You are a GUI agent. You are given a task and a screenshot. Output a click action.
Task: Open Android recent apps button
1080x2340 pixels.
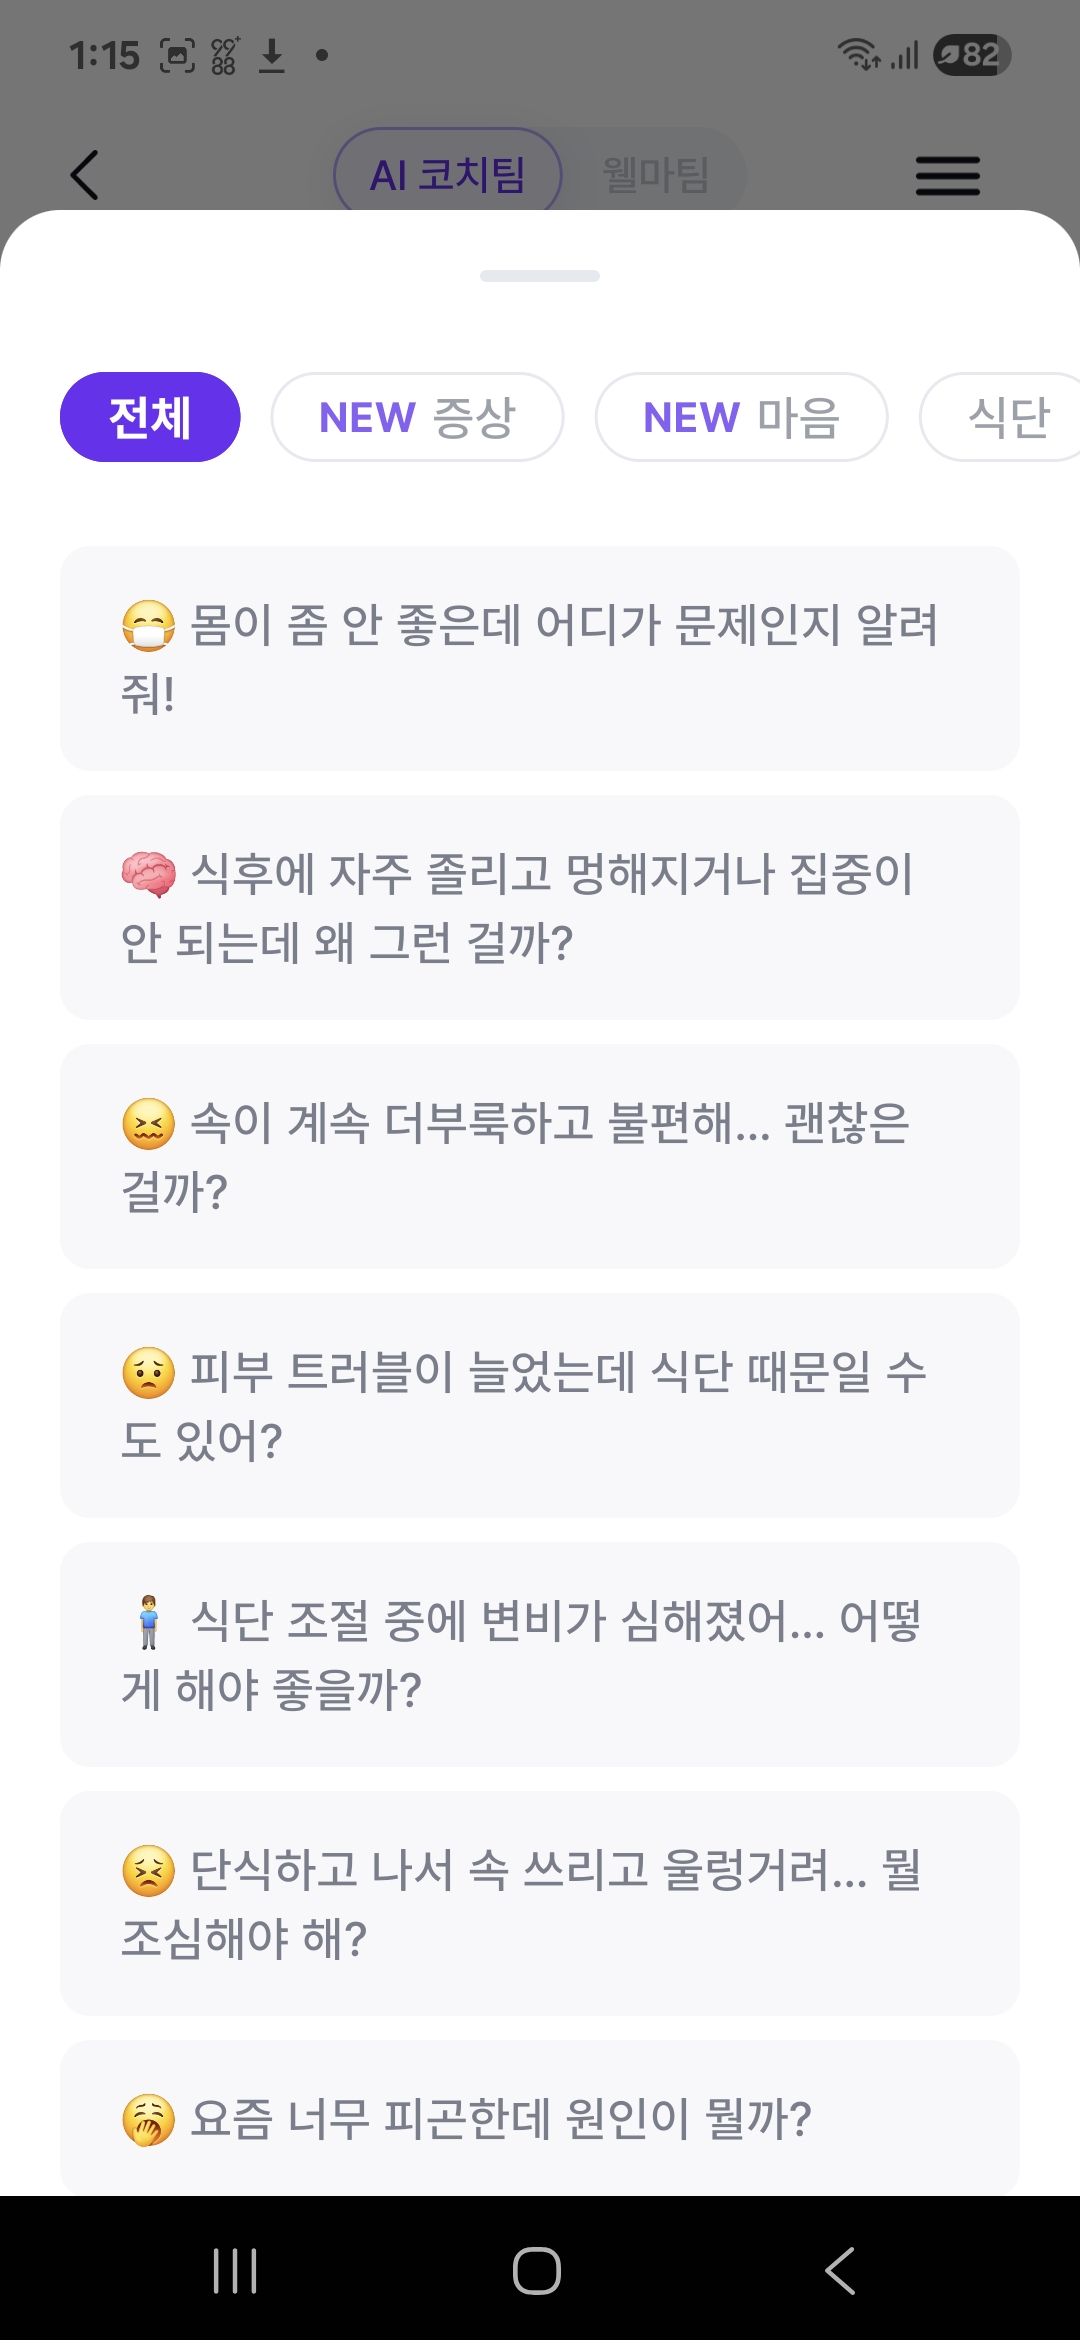pos(235,2270)
